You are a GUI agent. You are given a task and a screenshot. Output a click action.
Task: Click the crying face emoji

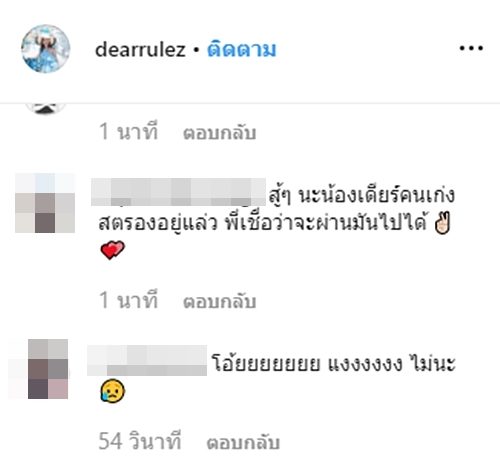tap(113, 391)
